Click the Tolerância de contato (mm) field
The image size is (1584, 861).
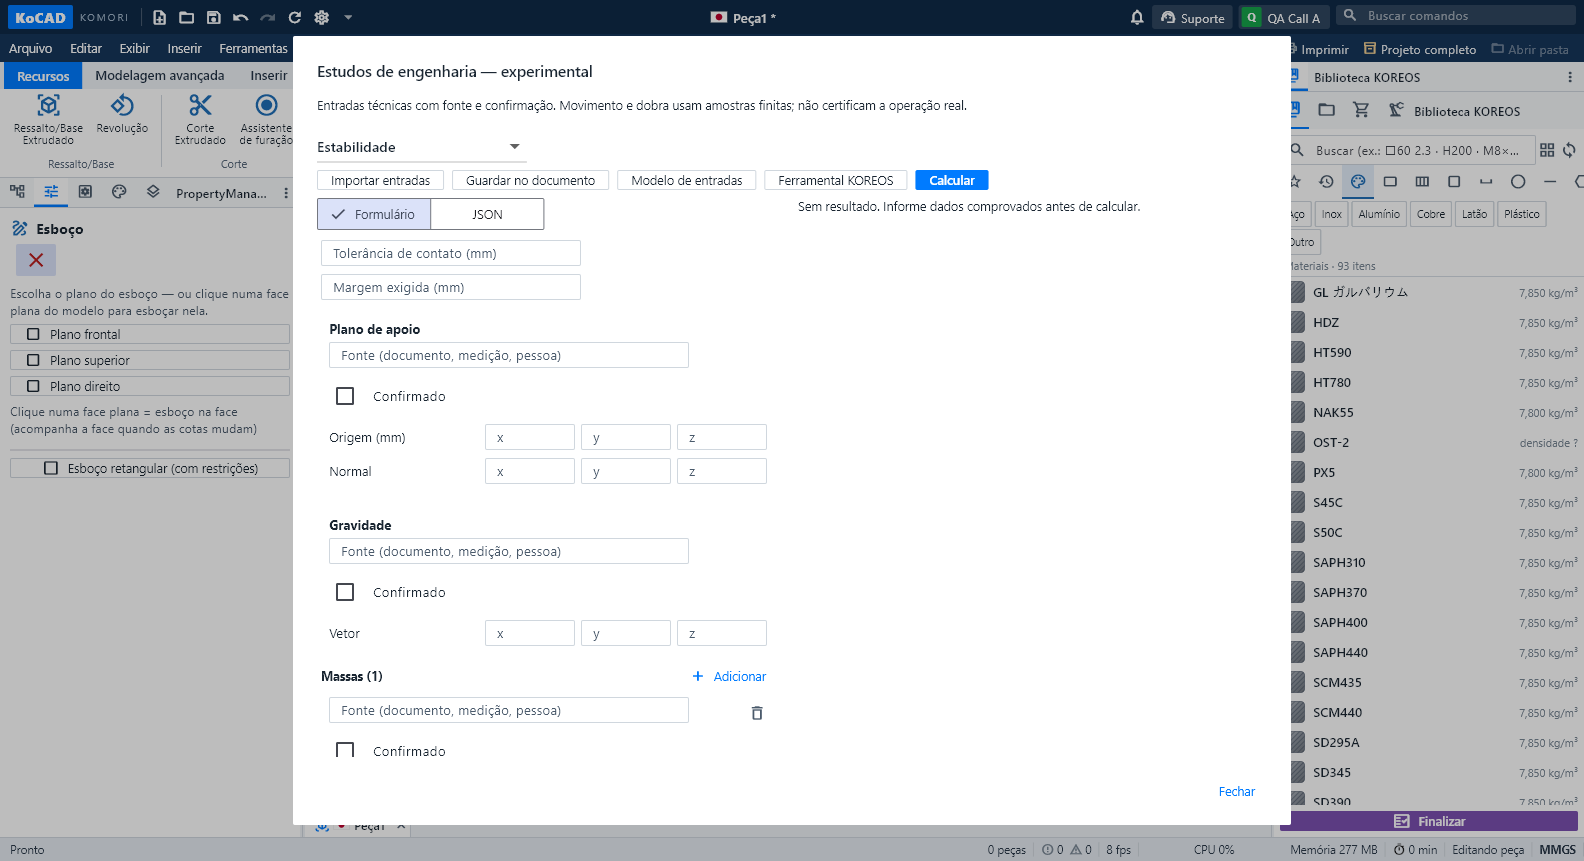[x=451, y=253]
